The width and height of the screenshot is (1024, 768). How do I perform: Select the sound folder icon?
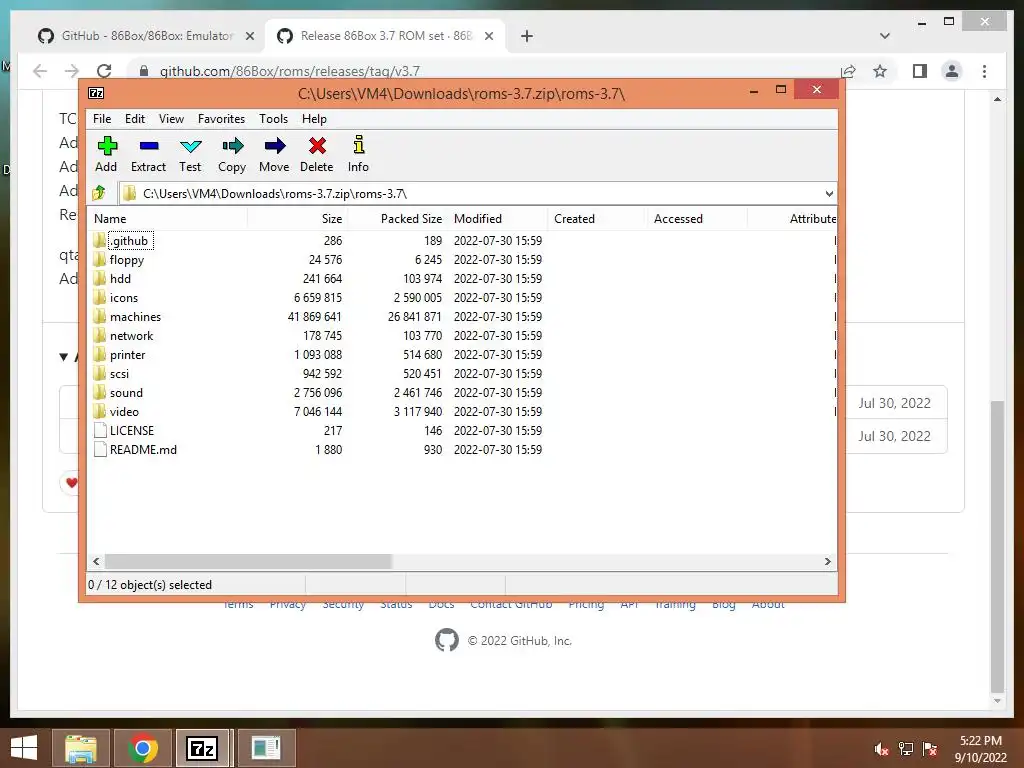99,392
